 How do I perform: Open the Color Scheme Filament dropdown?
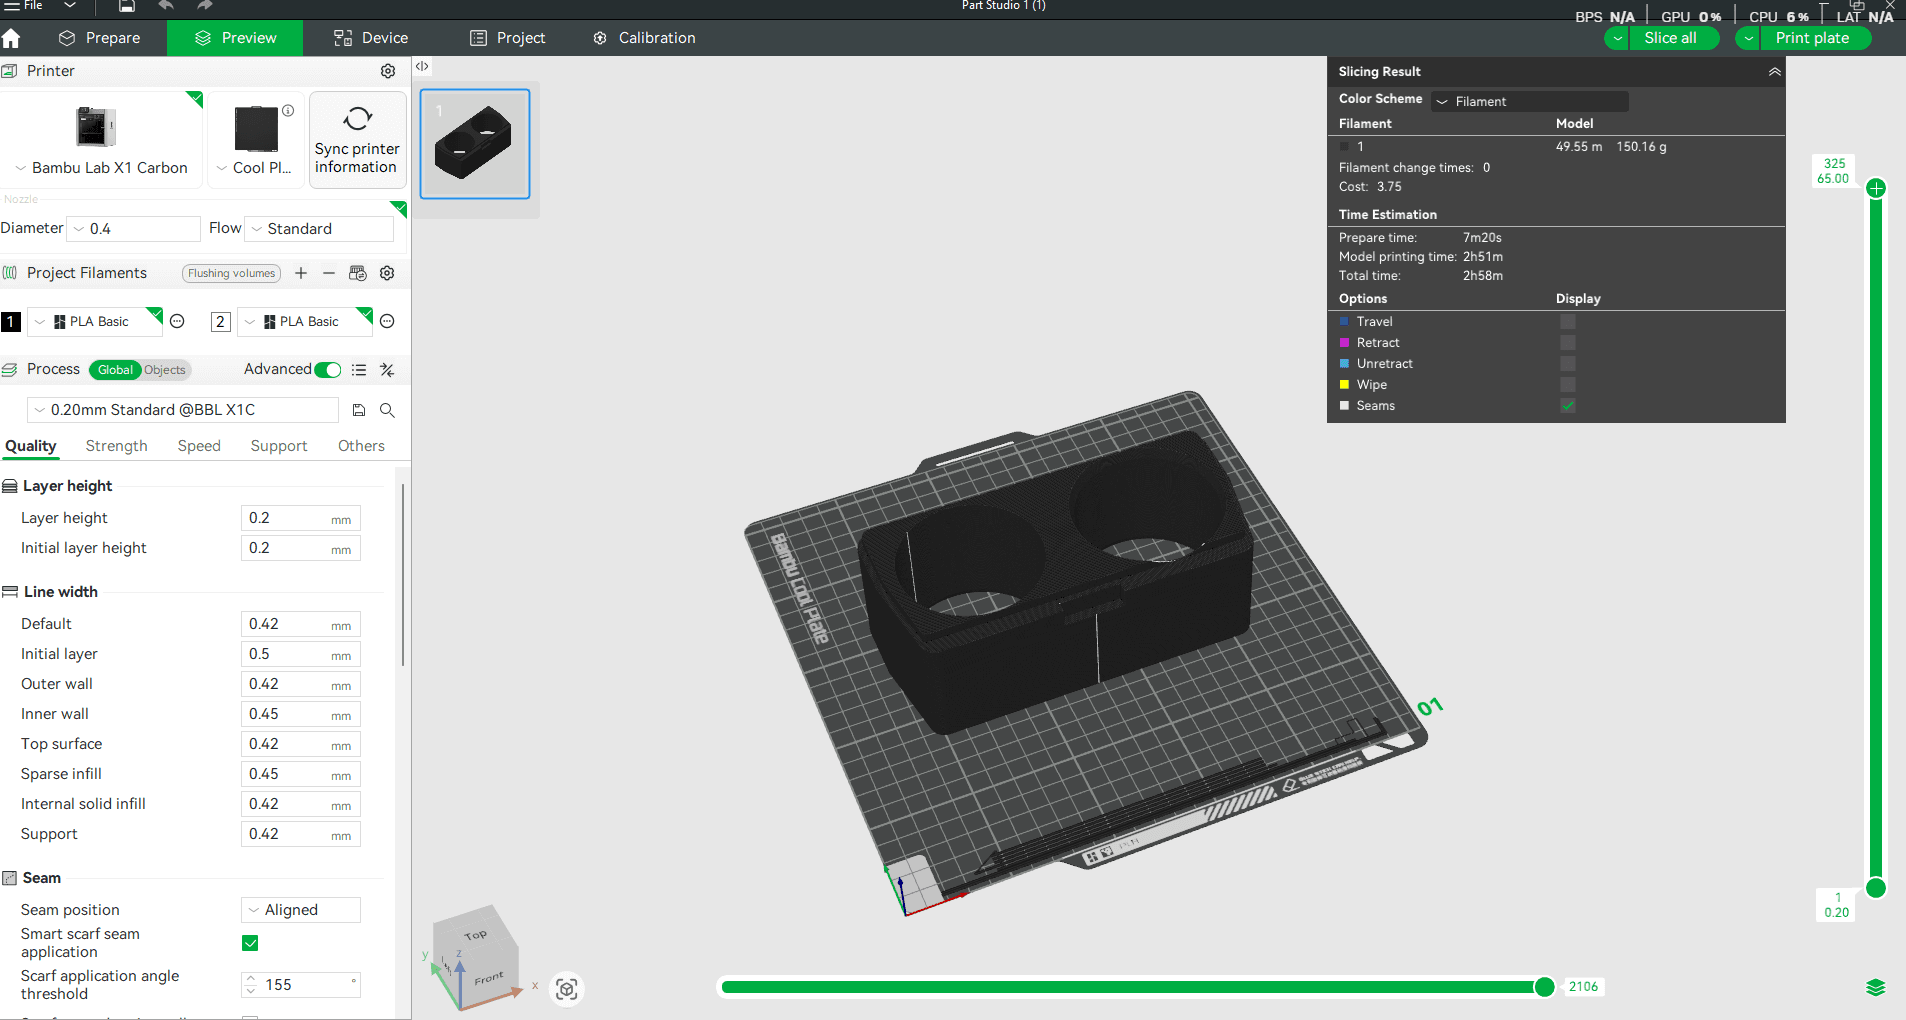[1530, 101]
